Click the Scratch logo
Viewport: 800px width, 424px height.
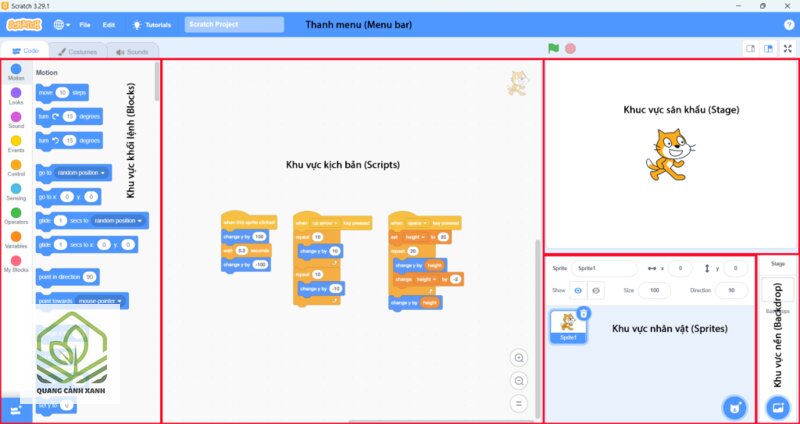[24, 24]
